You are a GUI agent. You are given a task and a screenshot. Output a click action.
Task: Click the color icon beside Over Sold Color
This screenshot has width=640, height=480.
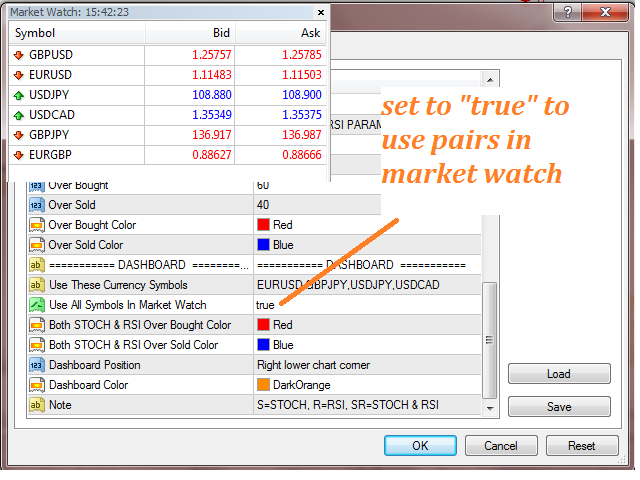36,245
